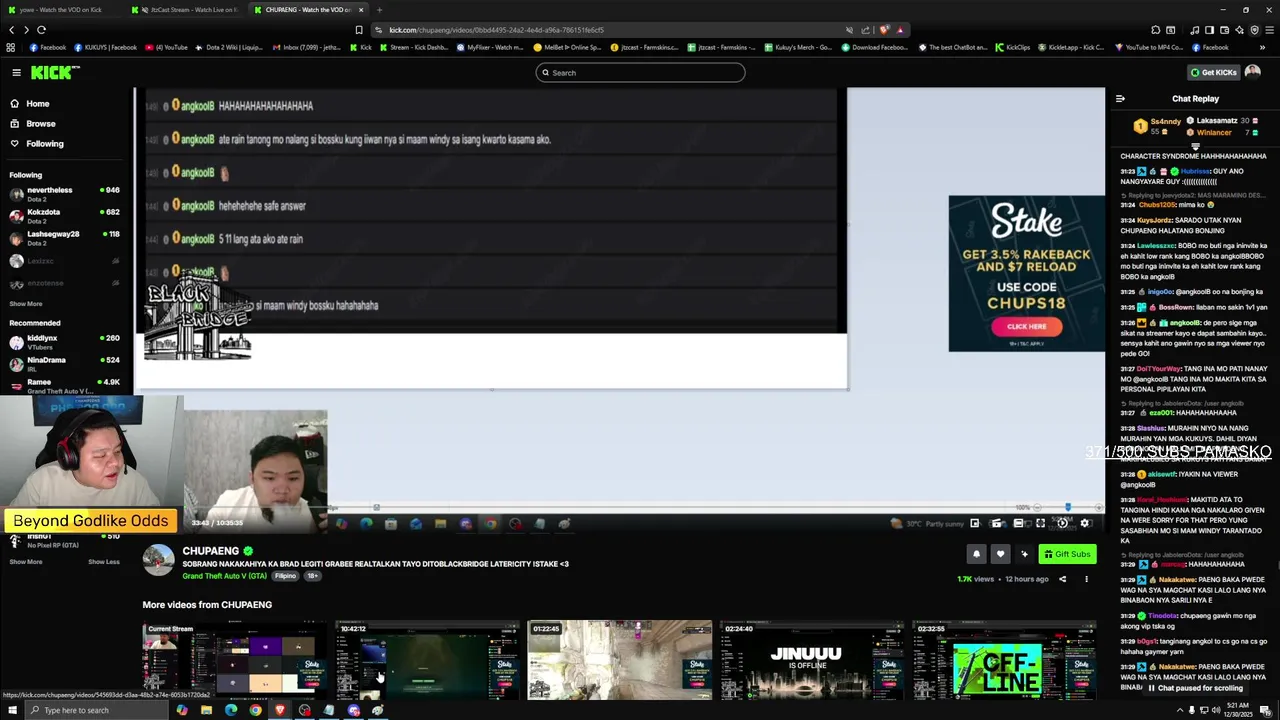Open the user profile avatar menu
The height and width of the screenshot is (720, 1280).
[x=1253, y=72]
